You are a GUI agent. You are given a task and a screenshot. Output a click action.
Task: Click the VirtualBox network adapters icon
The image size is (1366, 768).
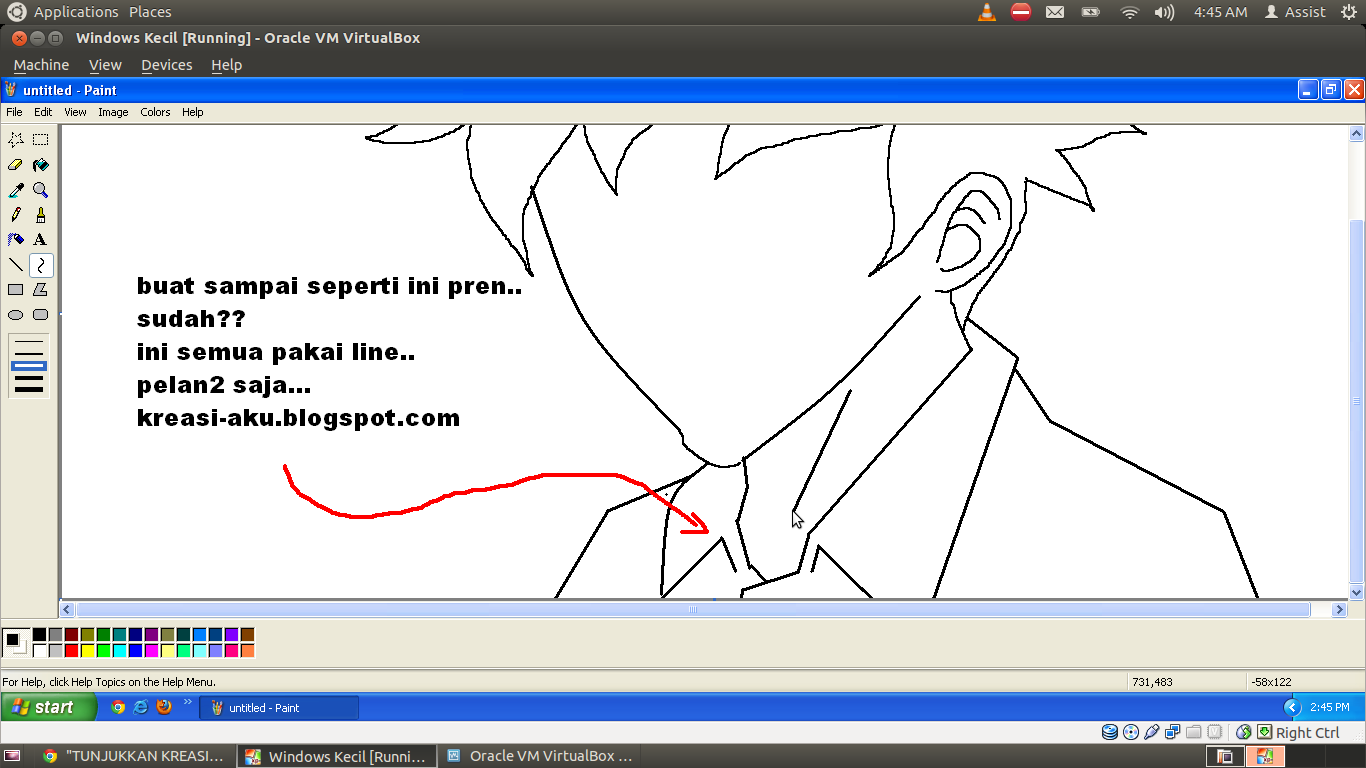[x=1173, y=732]
